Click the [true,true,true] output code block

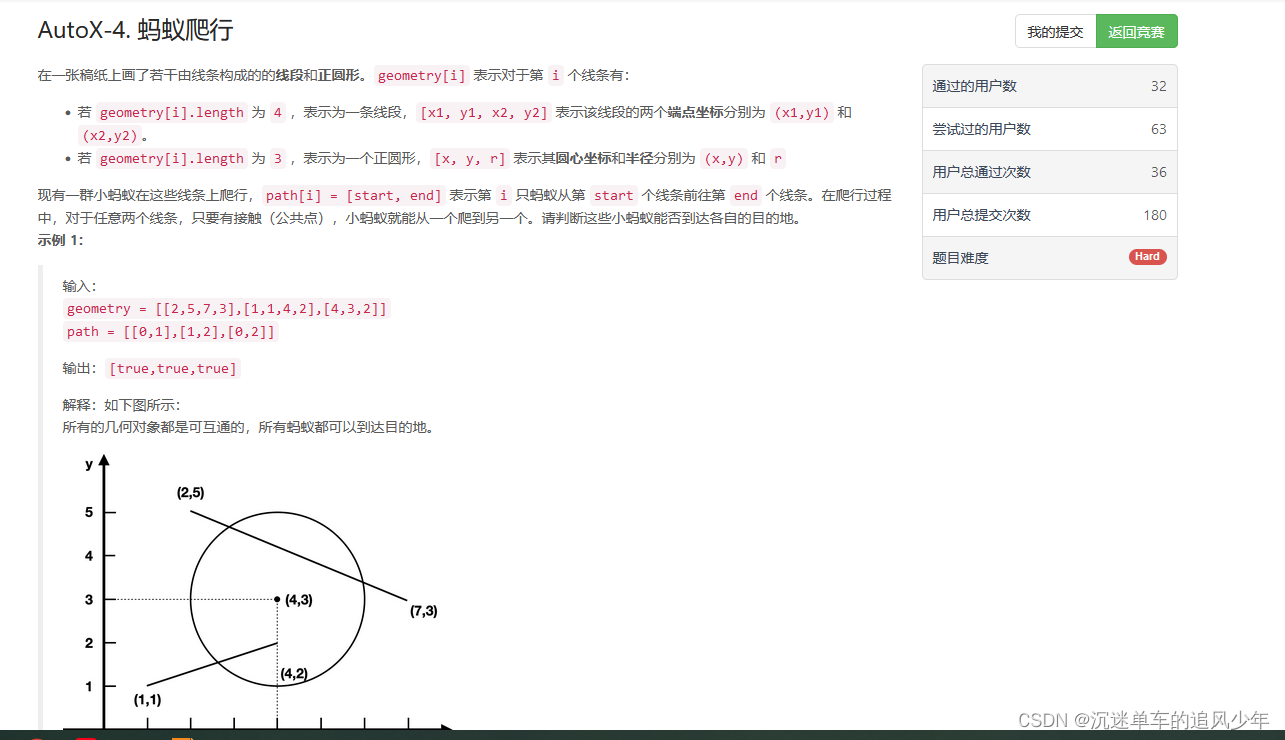coord(172,368)
